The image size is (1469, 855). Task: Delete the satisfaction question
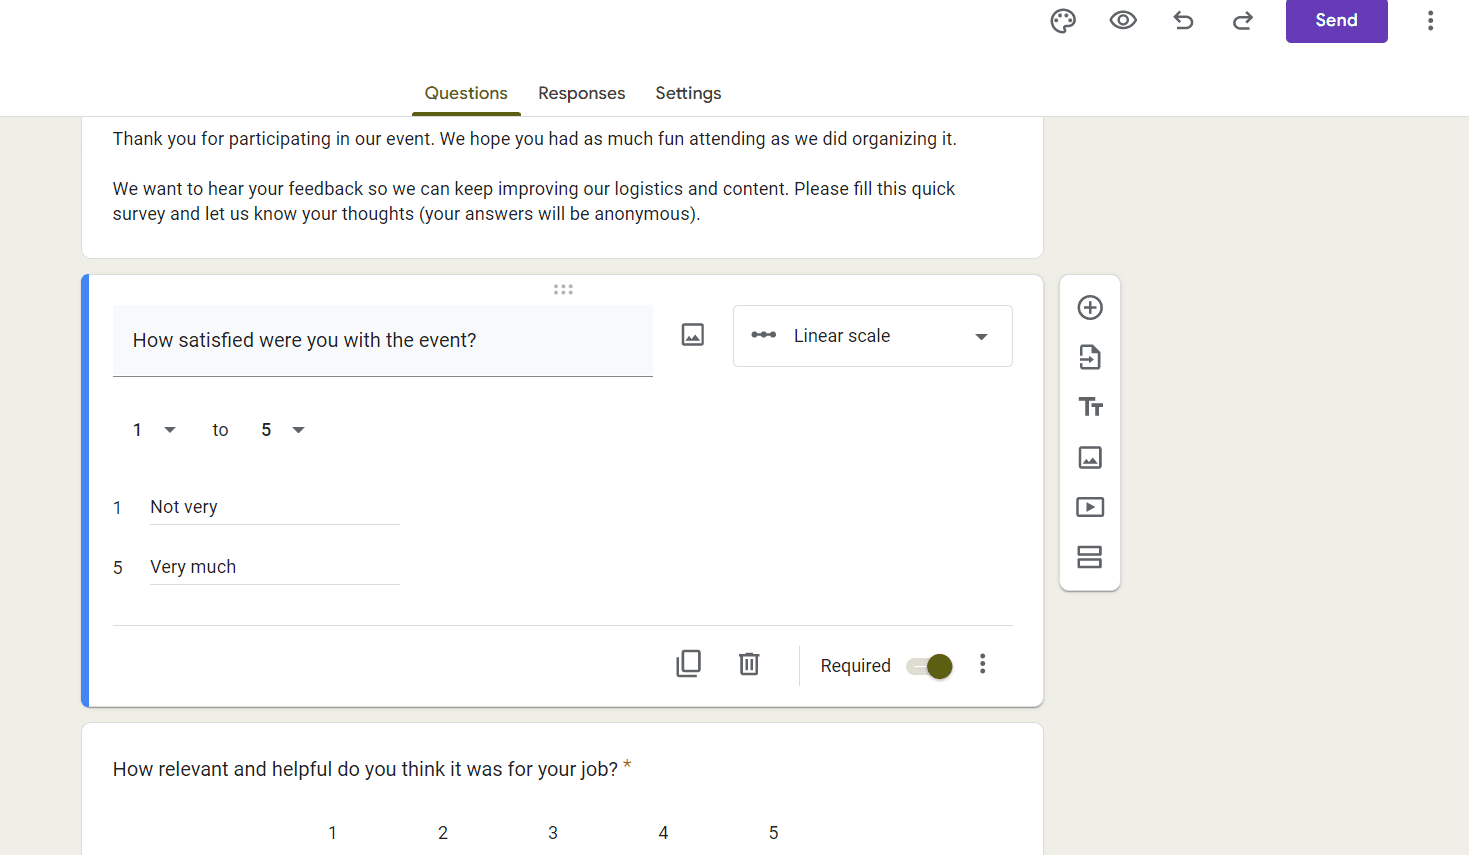pos(749,664)
